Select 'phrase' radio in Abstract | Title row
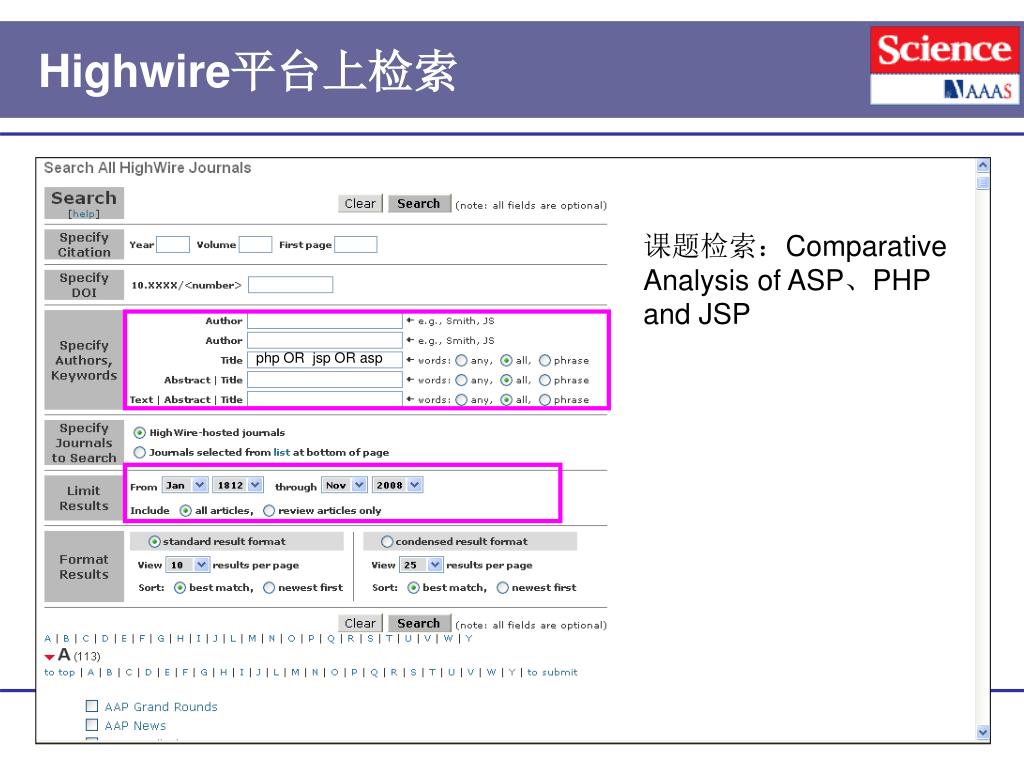 (545, 380)
